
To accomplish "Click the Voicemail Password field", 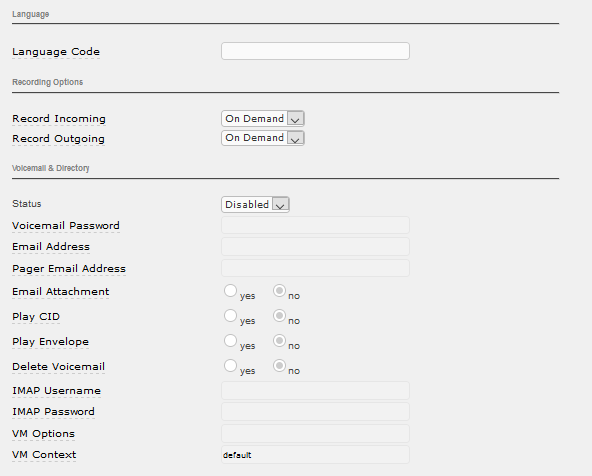I will [x=315, y=225].
